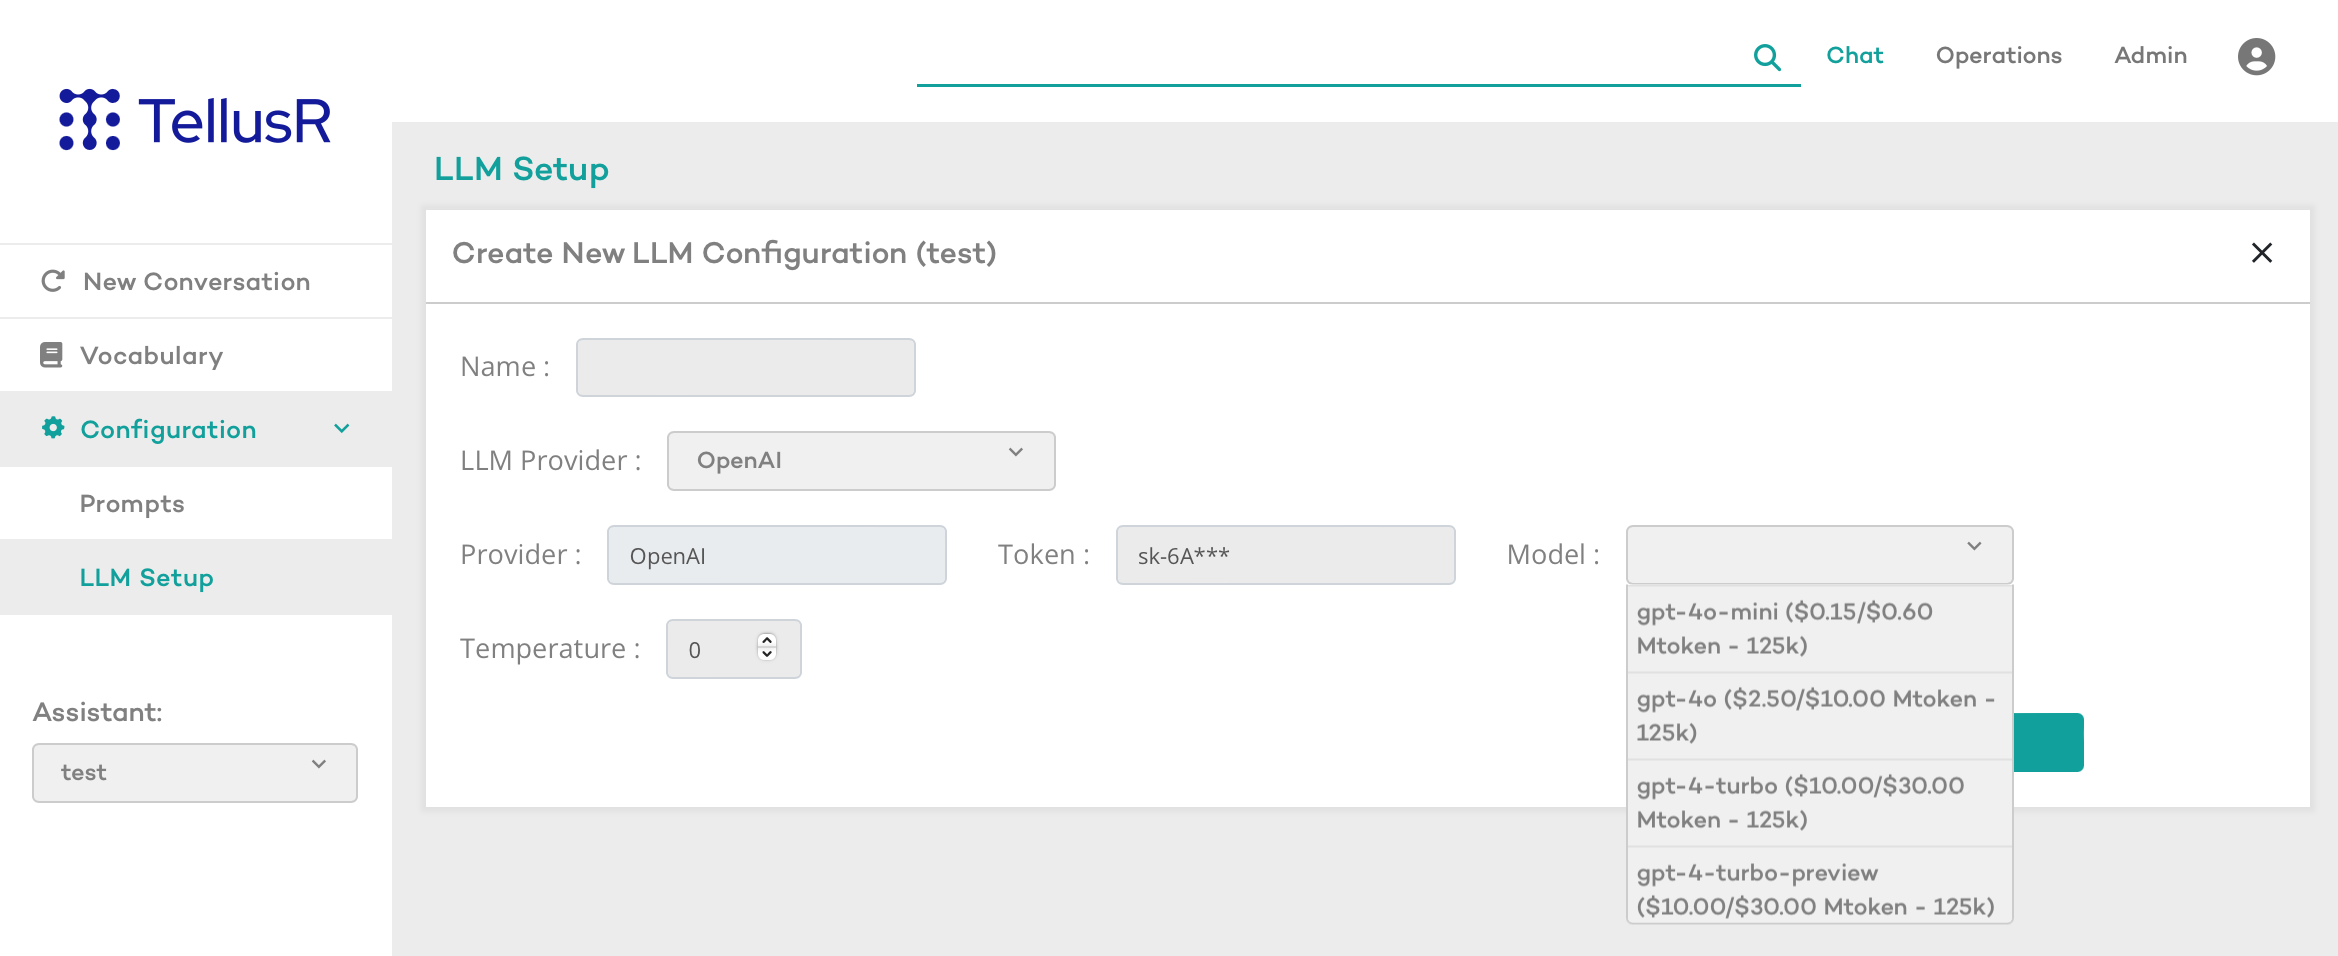This screenshot has width=2338, height=956.
Task: Close the Create New LLM Configuration dialog
Action: pyautogui.click(x=2261, y=253)
